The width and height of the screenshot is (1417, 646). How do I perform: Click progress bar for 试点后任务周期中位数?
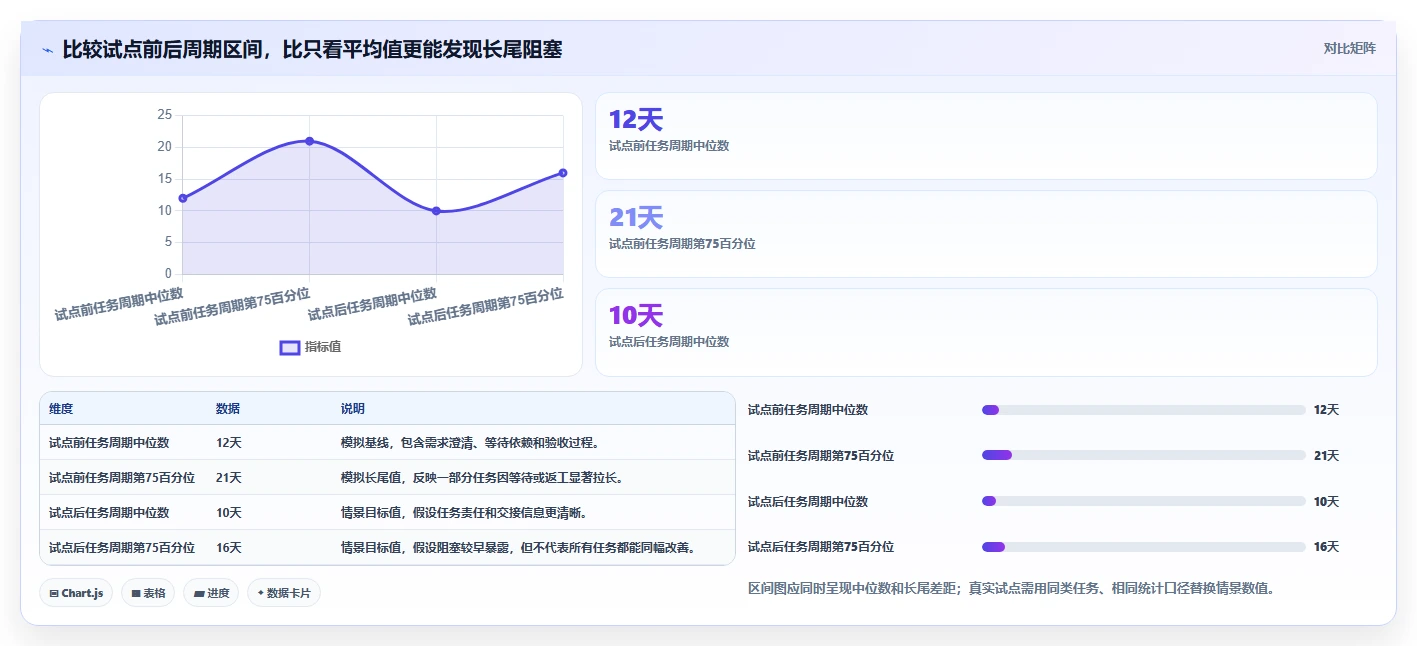(x=1144, y=502)
